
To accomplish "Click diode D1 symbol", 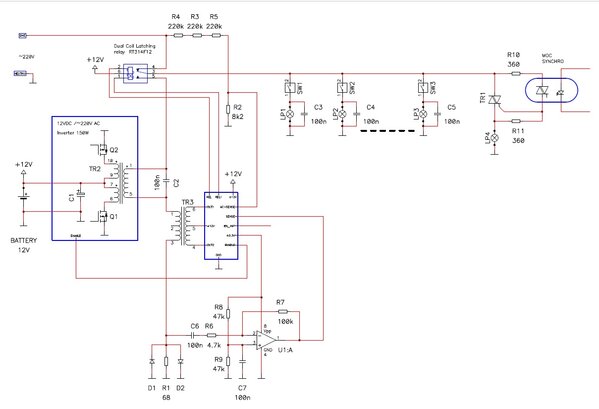I will pos(152,361).
